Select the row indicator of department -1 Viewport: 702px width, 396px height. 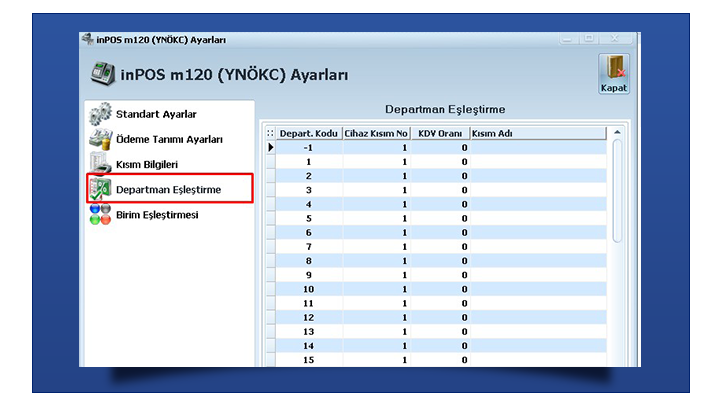pos(270,147)
